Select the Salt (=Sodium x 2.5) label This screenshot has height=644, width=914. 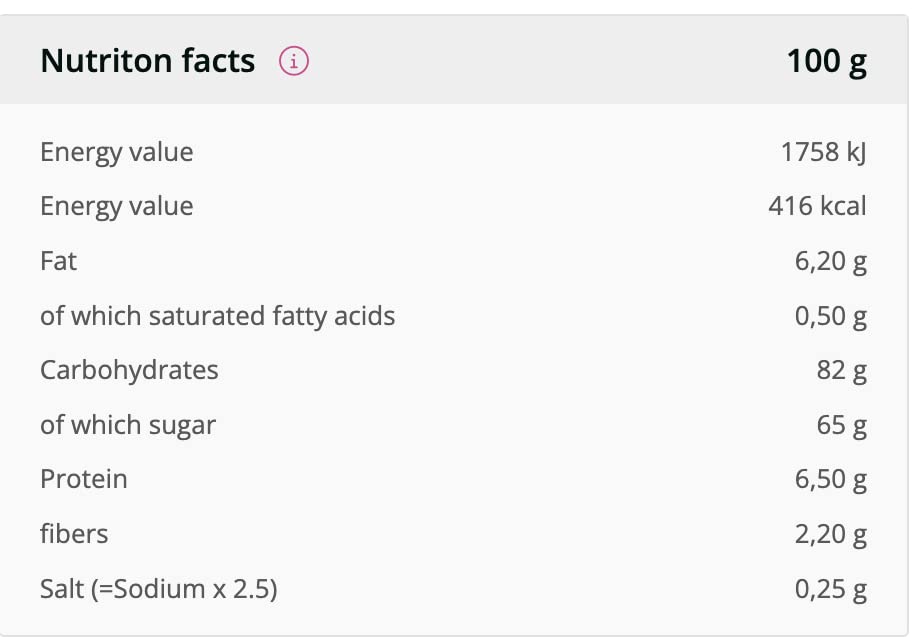tap(158, 589)
